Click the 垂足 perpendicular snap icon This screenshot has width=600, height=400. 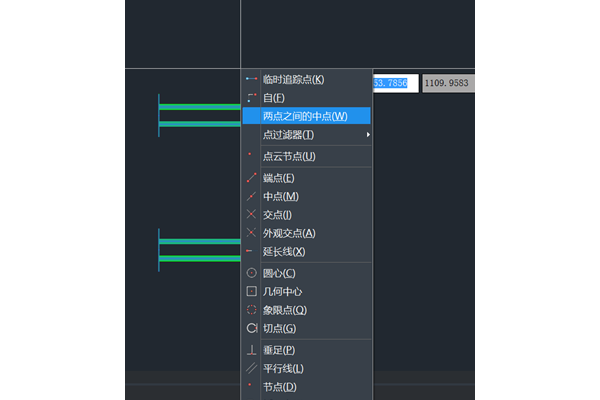pyautogui.click(x=252, y=350)
